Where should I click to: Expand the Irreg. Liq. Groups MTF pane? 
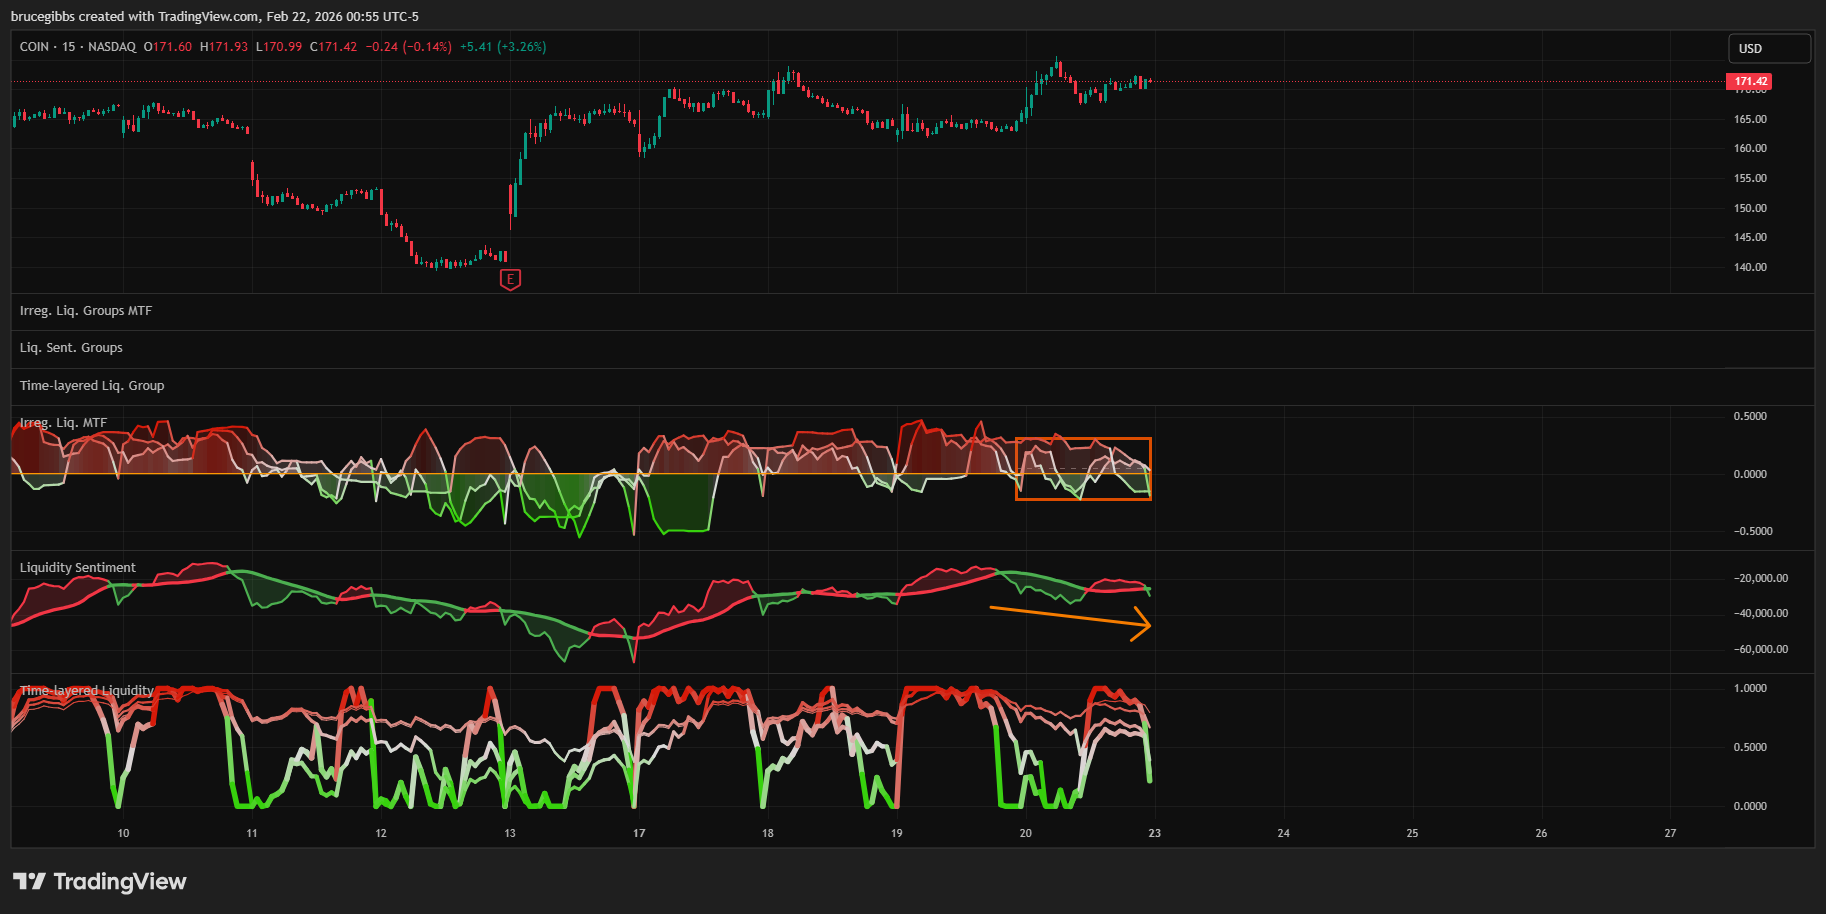coord(86,311)
